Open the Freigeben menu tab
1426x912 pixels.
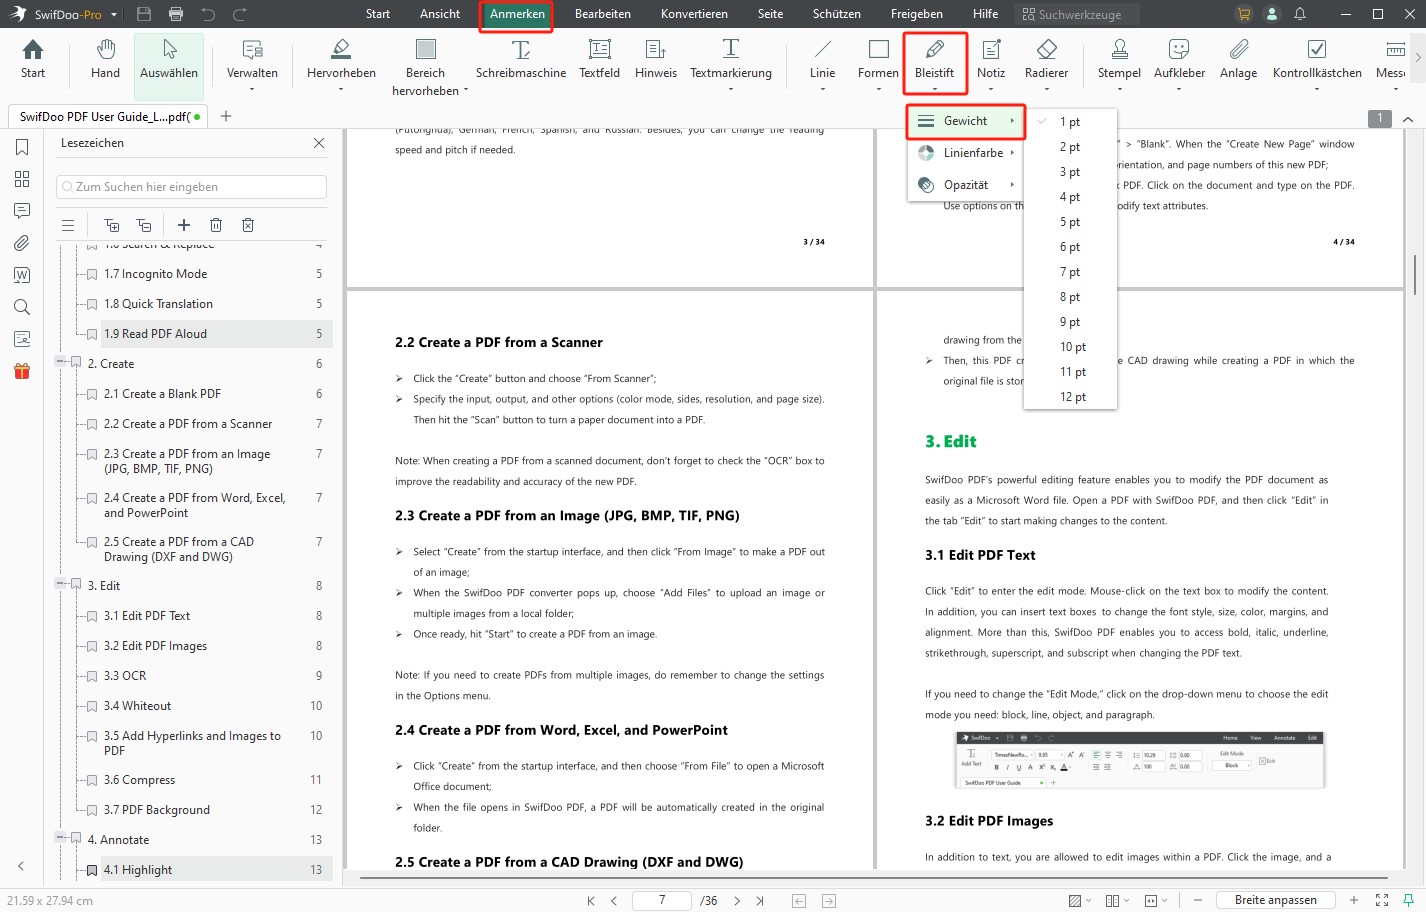click(917, 14)
